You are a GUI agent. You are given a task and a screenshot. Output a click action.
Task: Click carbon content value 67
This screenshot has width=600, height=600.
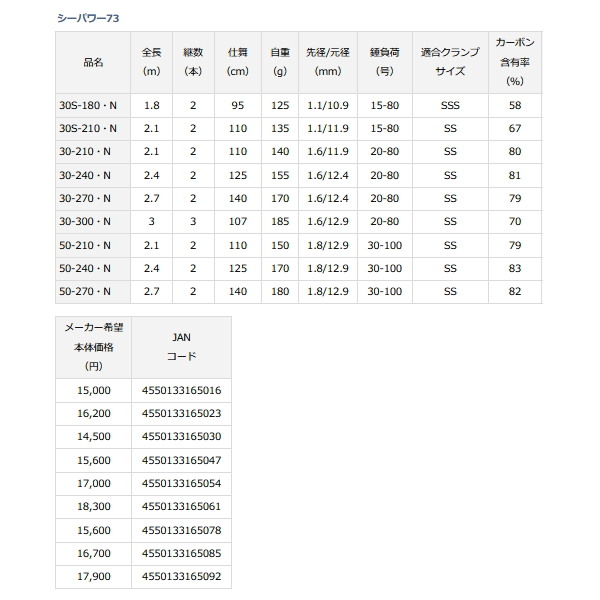(515, 129)
